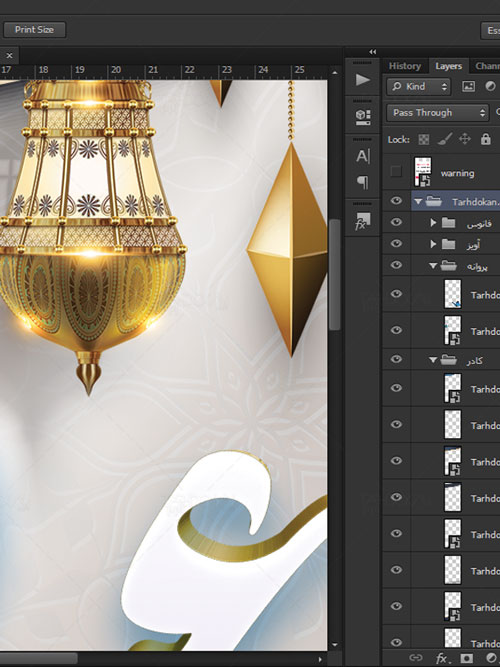Open the Styles fx panel icon
Image resolution: width=500 pixels, height=667 pixels.
tap(363, 221)
